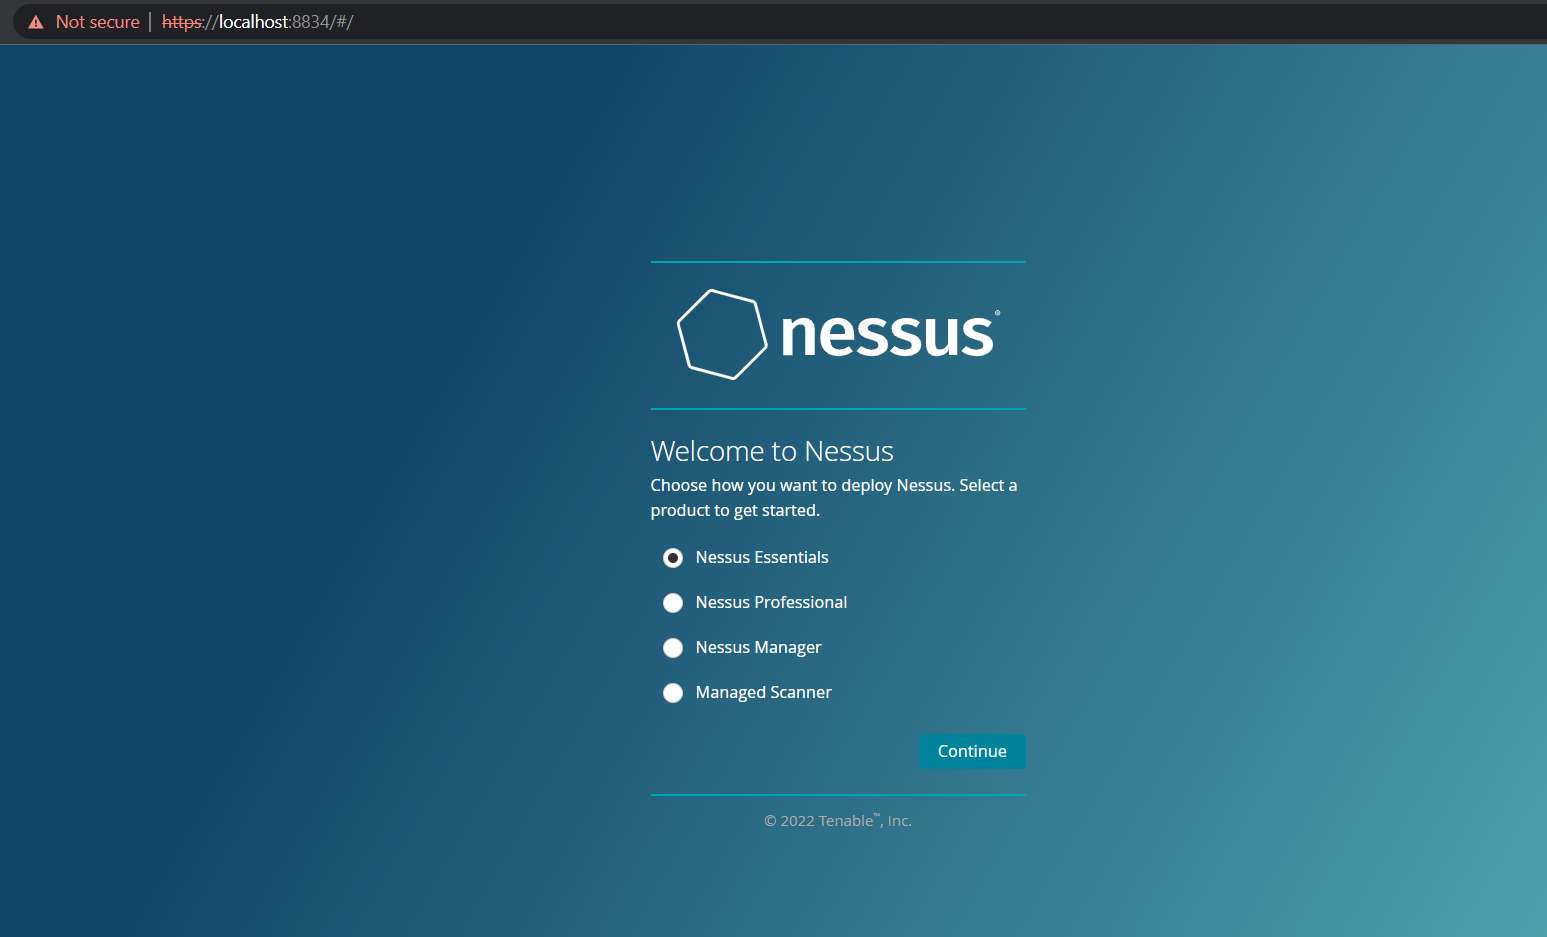1547x937 pixels.
Task: Click the "nessus" wordmark text
Action: tap(889, 333)
